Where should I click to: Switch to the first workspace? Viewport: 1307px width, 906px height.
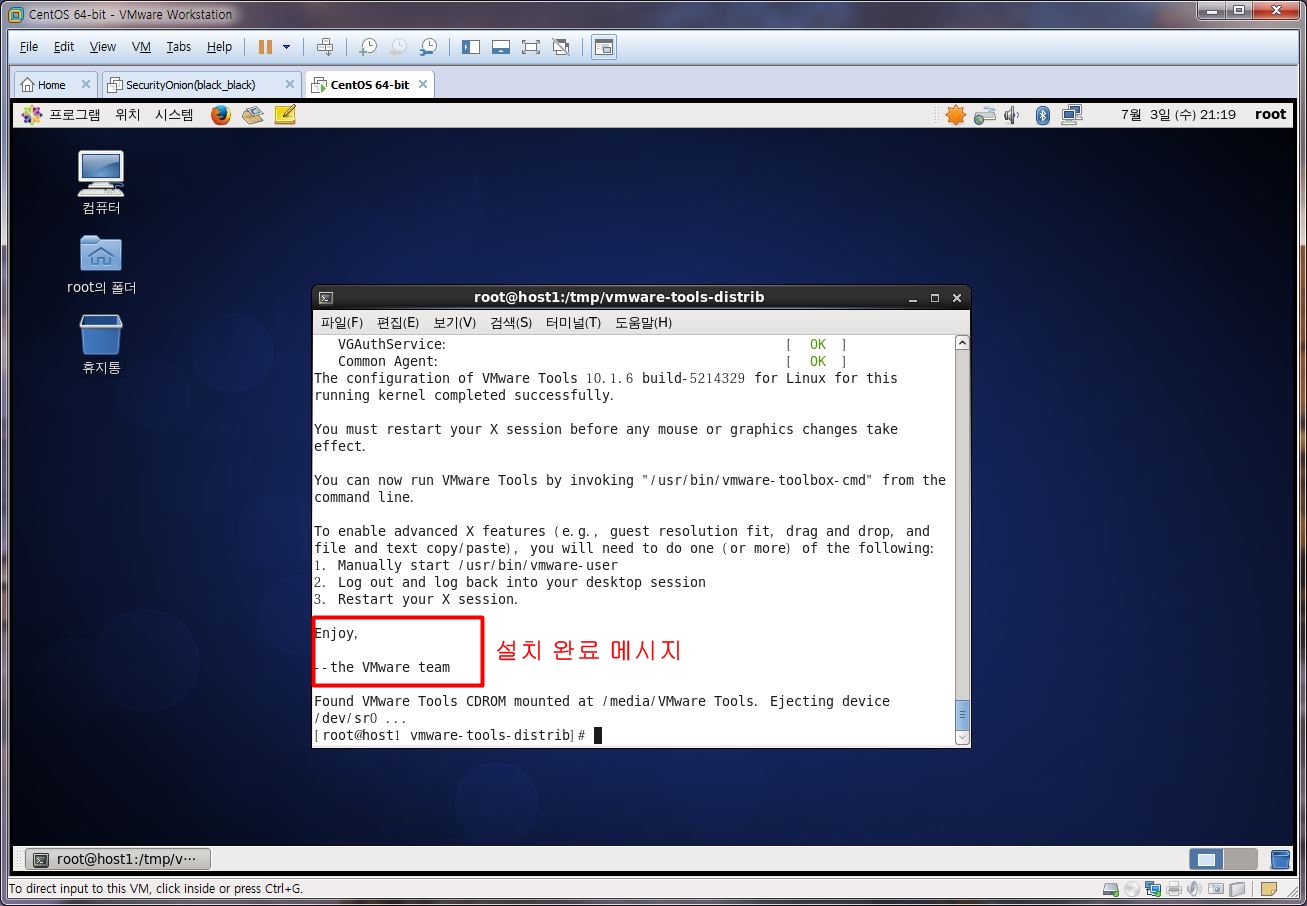[1207, 859]
